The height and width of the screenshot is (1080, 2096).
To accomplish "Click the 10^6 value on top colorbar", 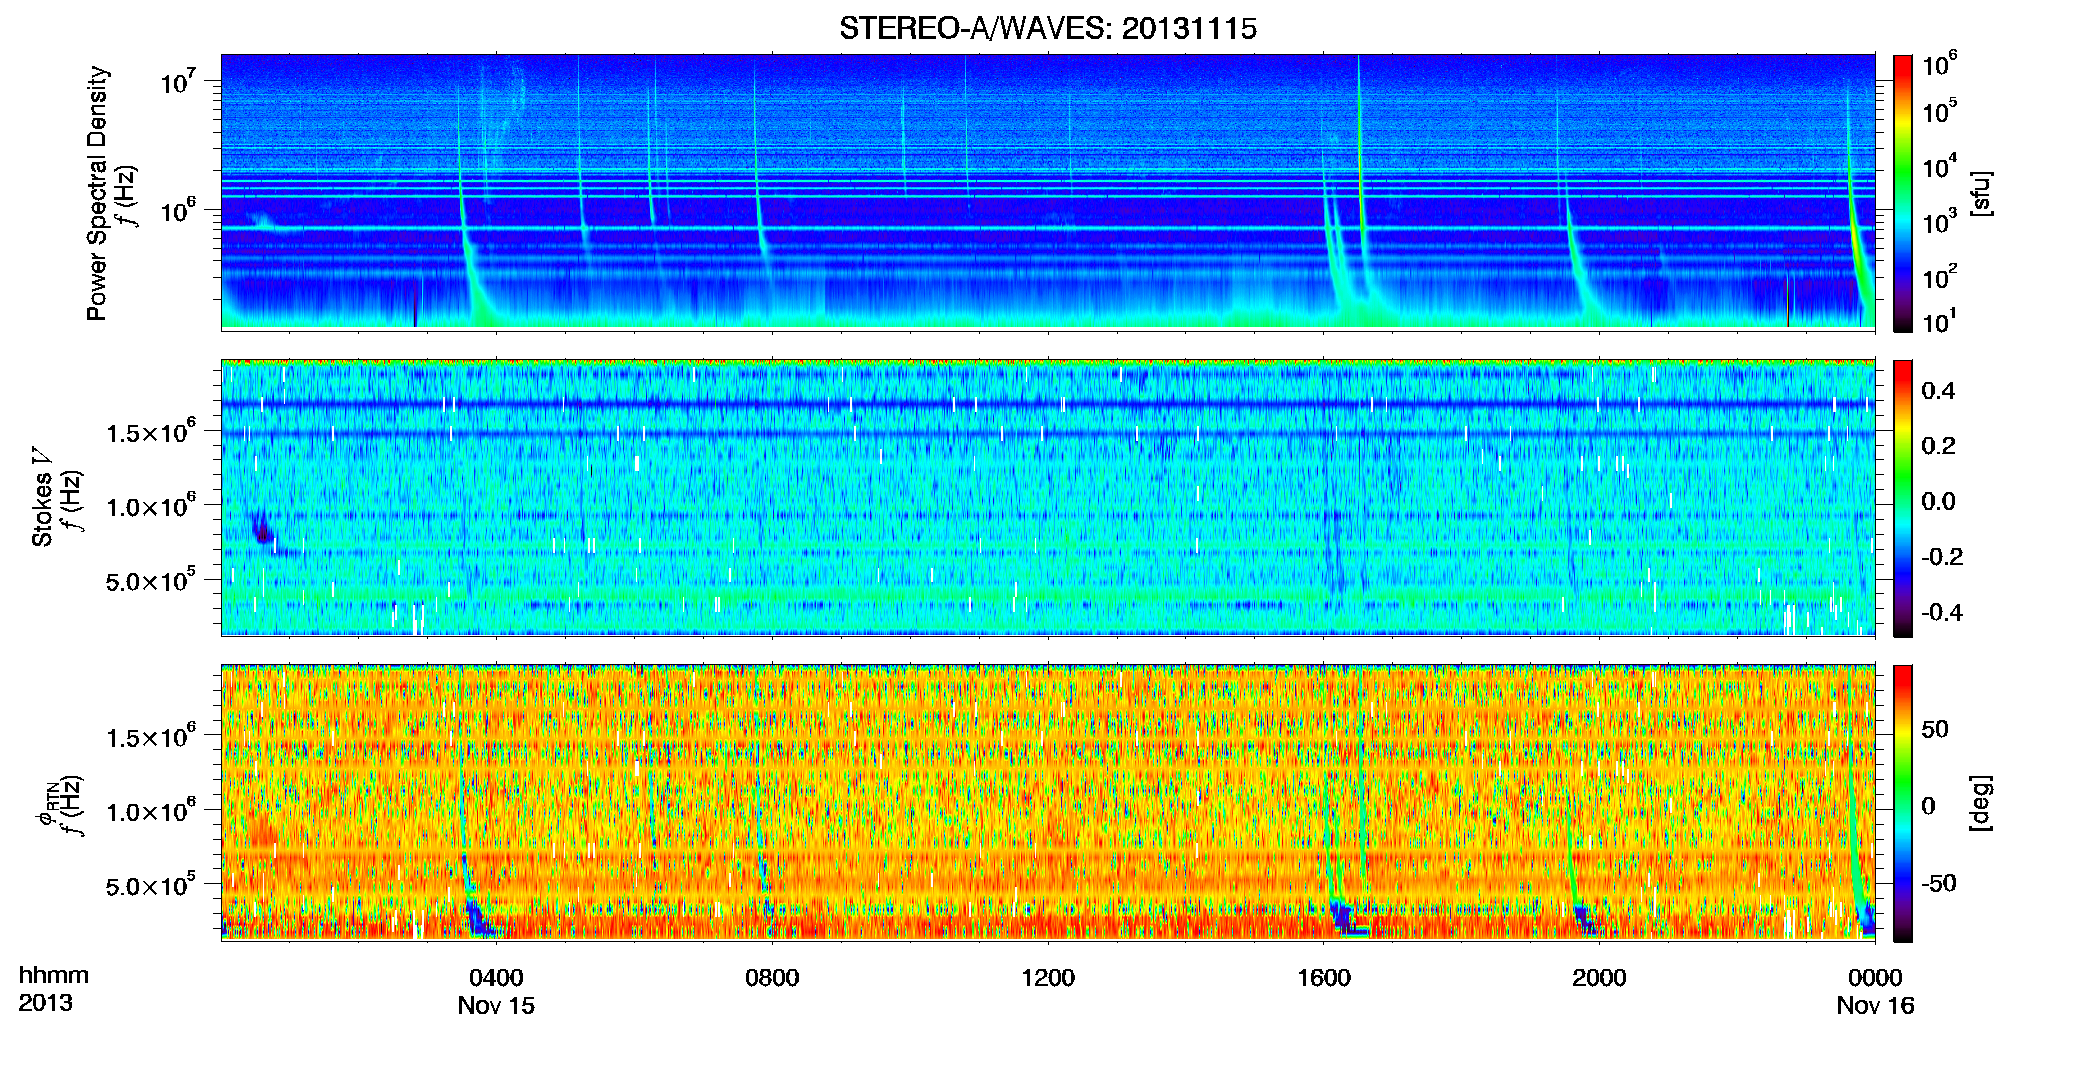I will coord(1940,64).
